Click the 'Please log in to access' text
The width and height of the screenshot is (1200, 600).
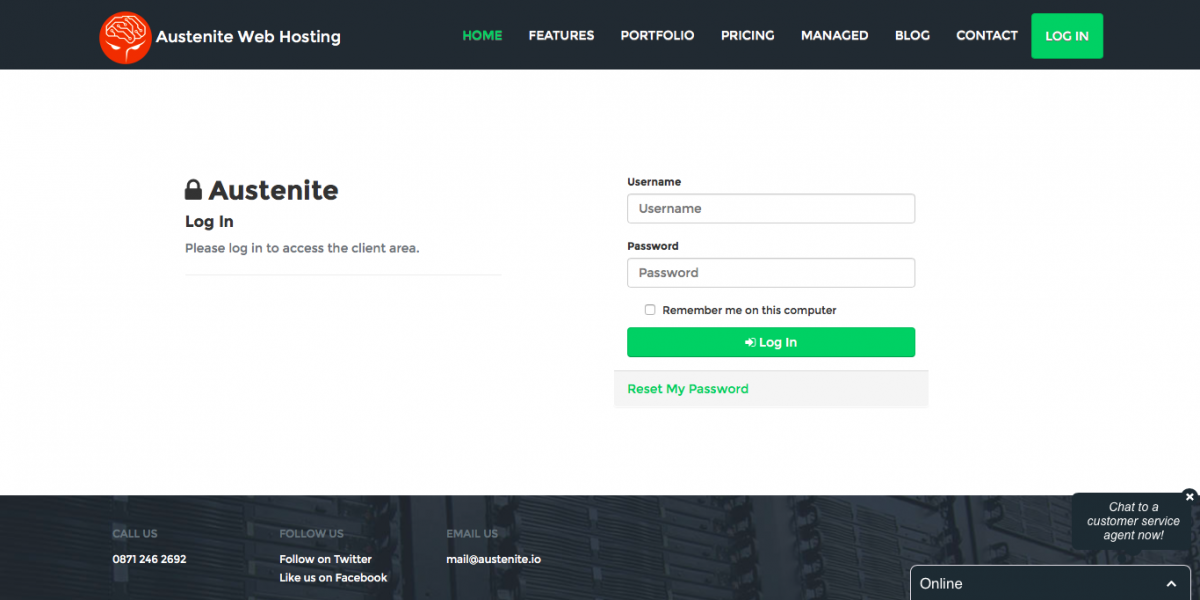302,248
